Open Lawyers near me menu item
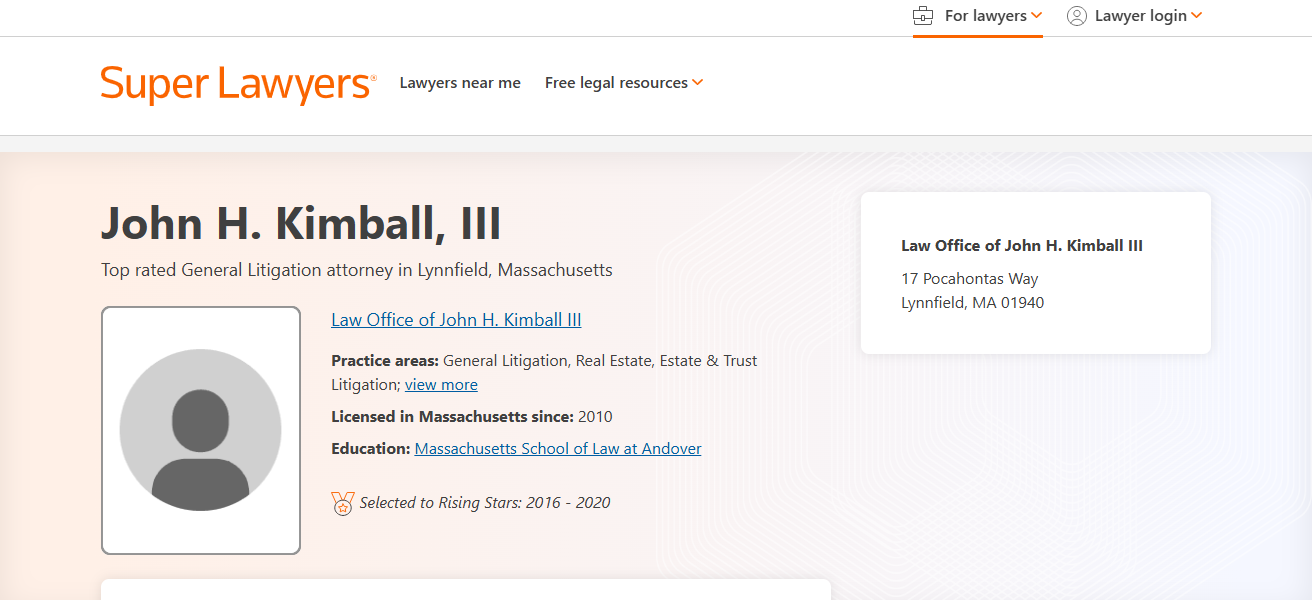The width and height of the screenshot is (1312, 600). (460, 83)
